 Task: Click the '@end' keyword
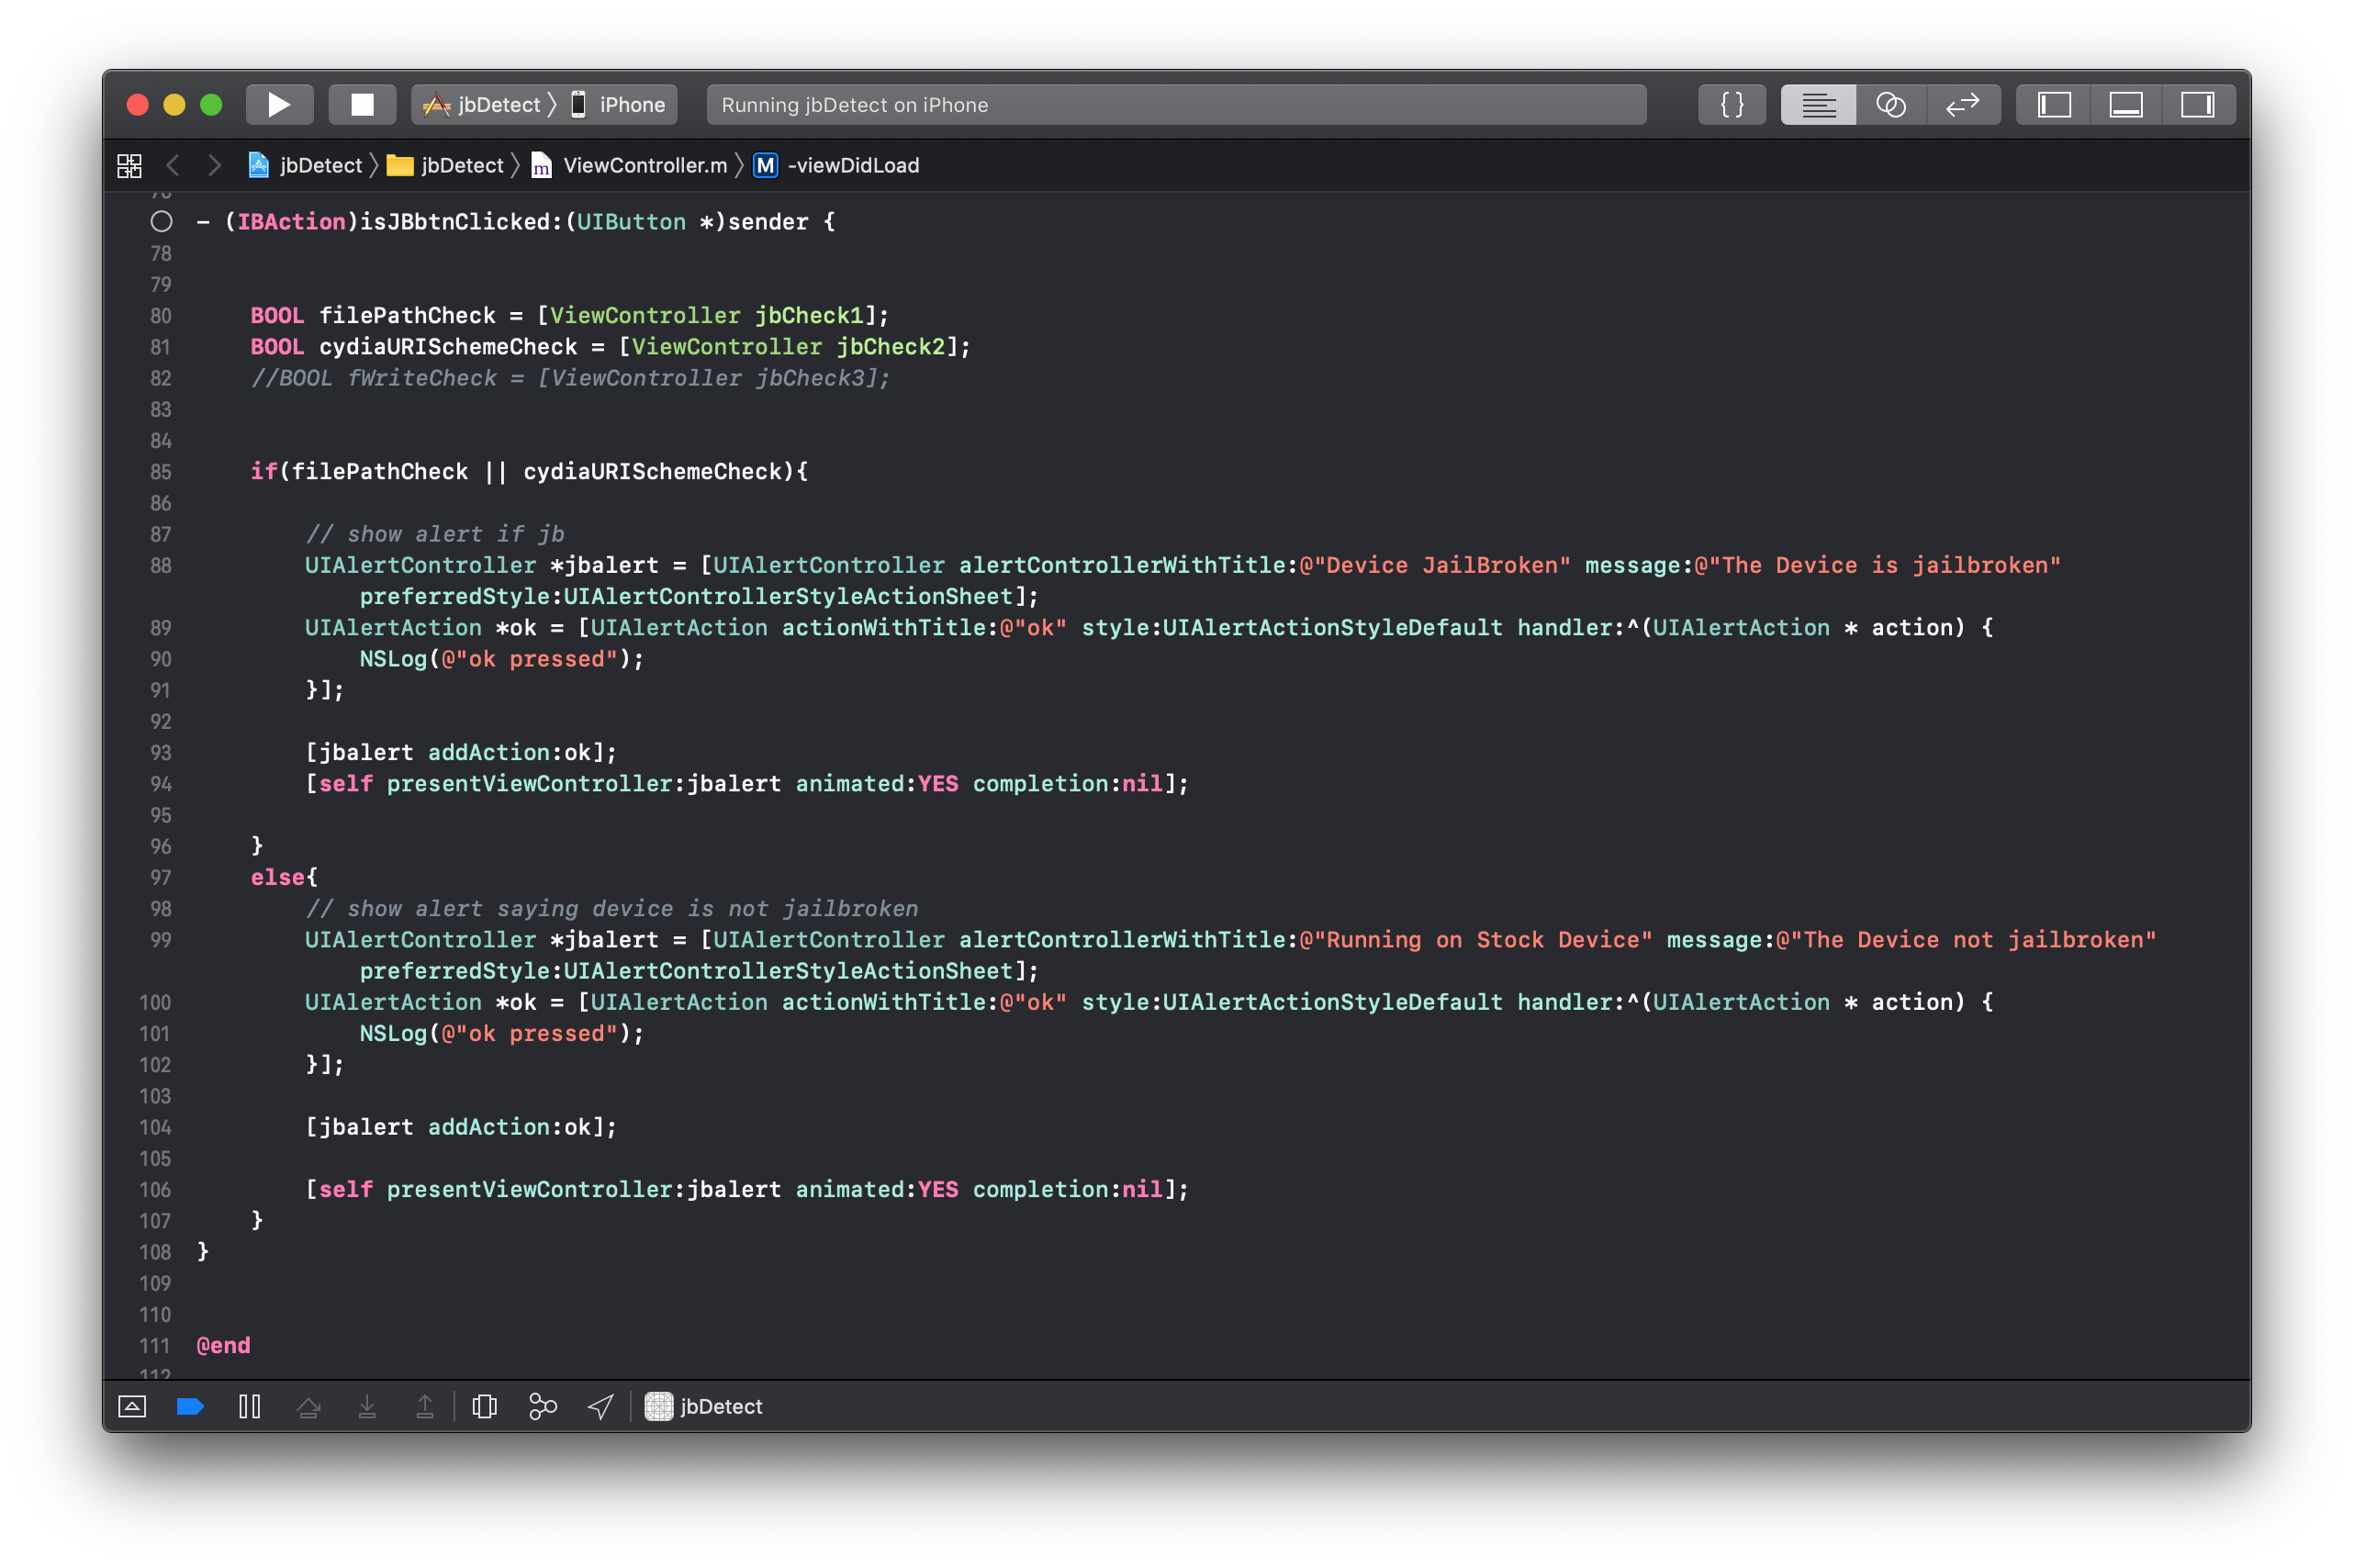[x=224, y=1346]
